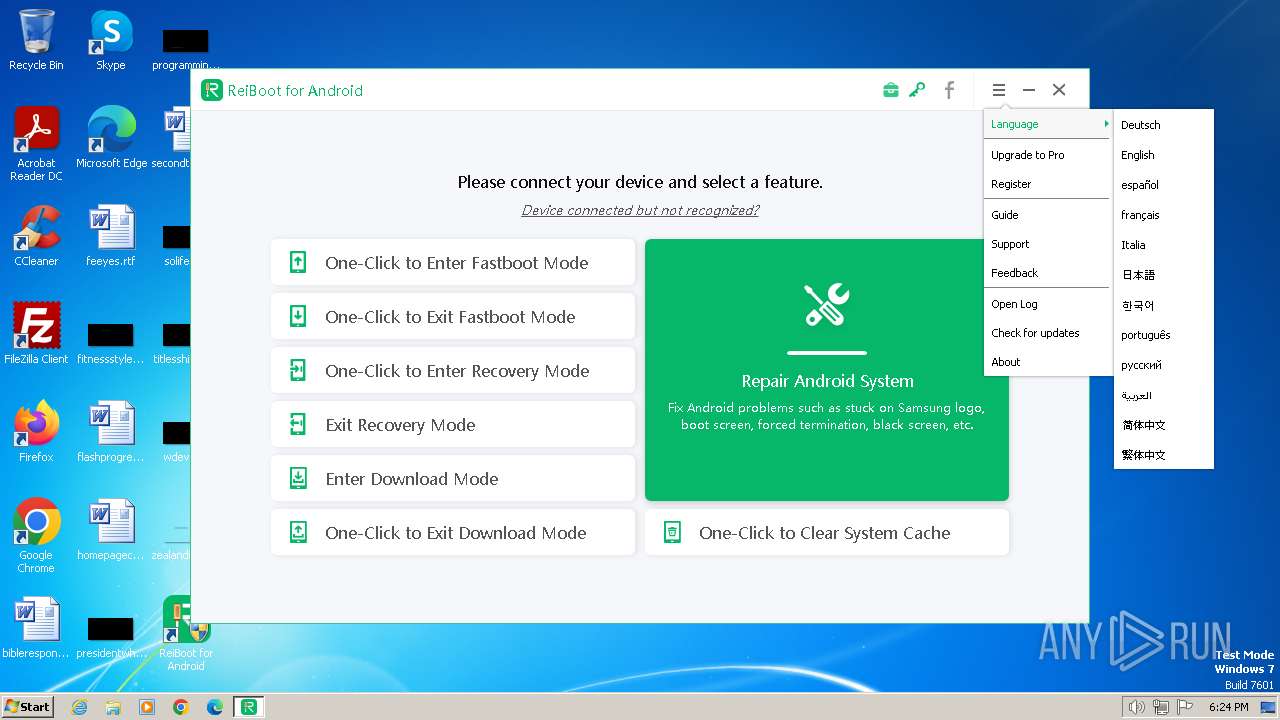Click One-Click to Clear System Cache button
Viewport: 1280px width, 720px height.
827,533
